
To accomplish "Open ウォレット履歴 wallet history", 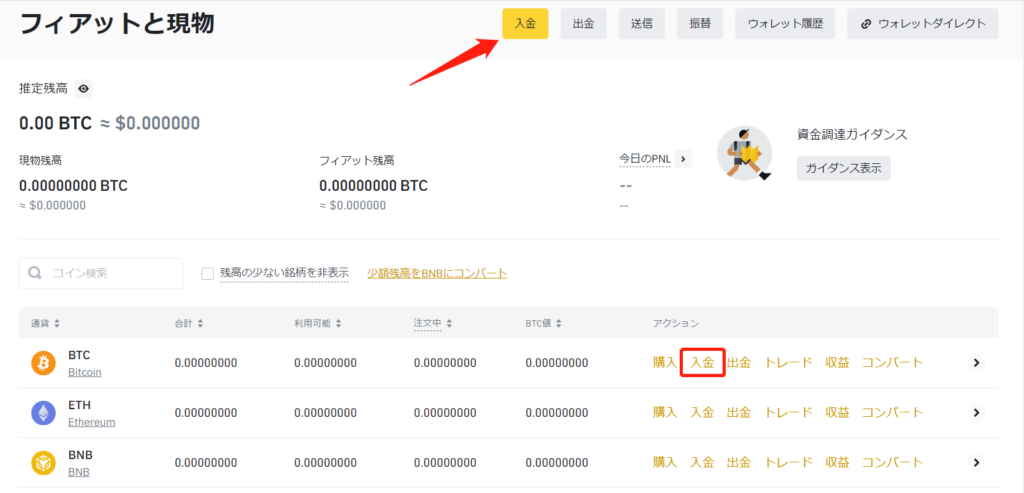I will point(785,24).
